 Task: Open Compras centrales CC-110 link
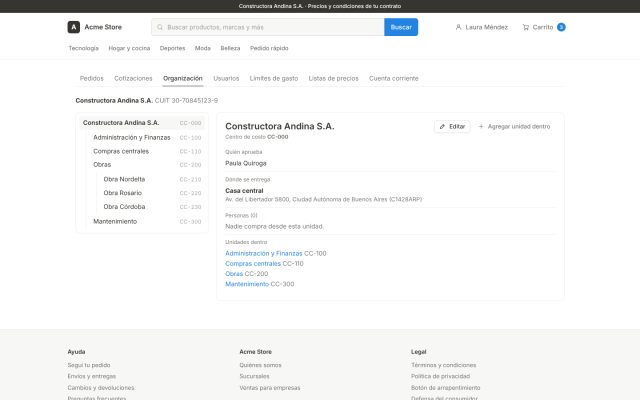253,264
